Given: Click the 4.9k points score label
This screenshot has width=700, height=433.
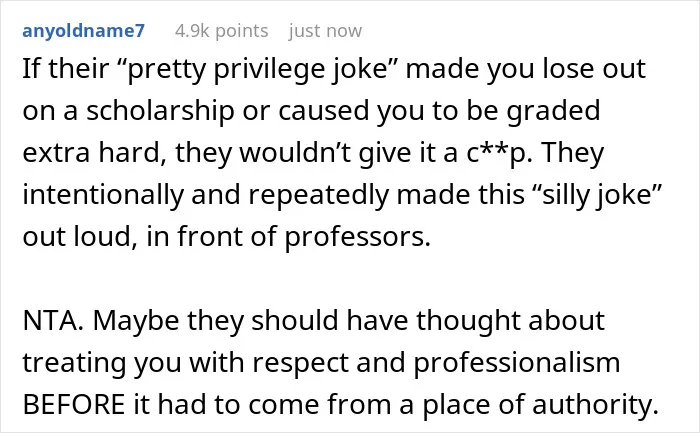Looking at the screenshot, I should (221, 31).
